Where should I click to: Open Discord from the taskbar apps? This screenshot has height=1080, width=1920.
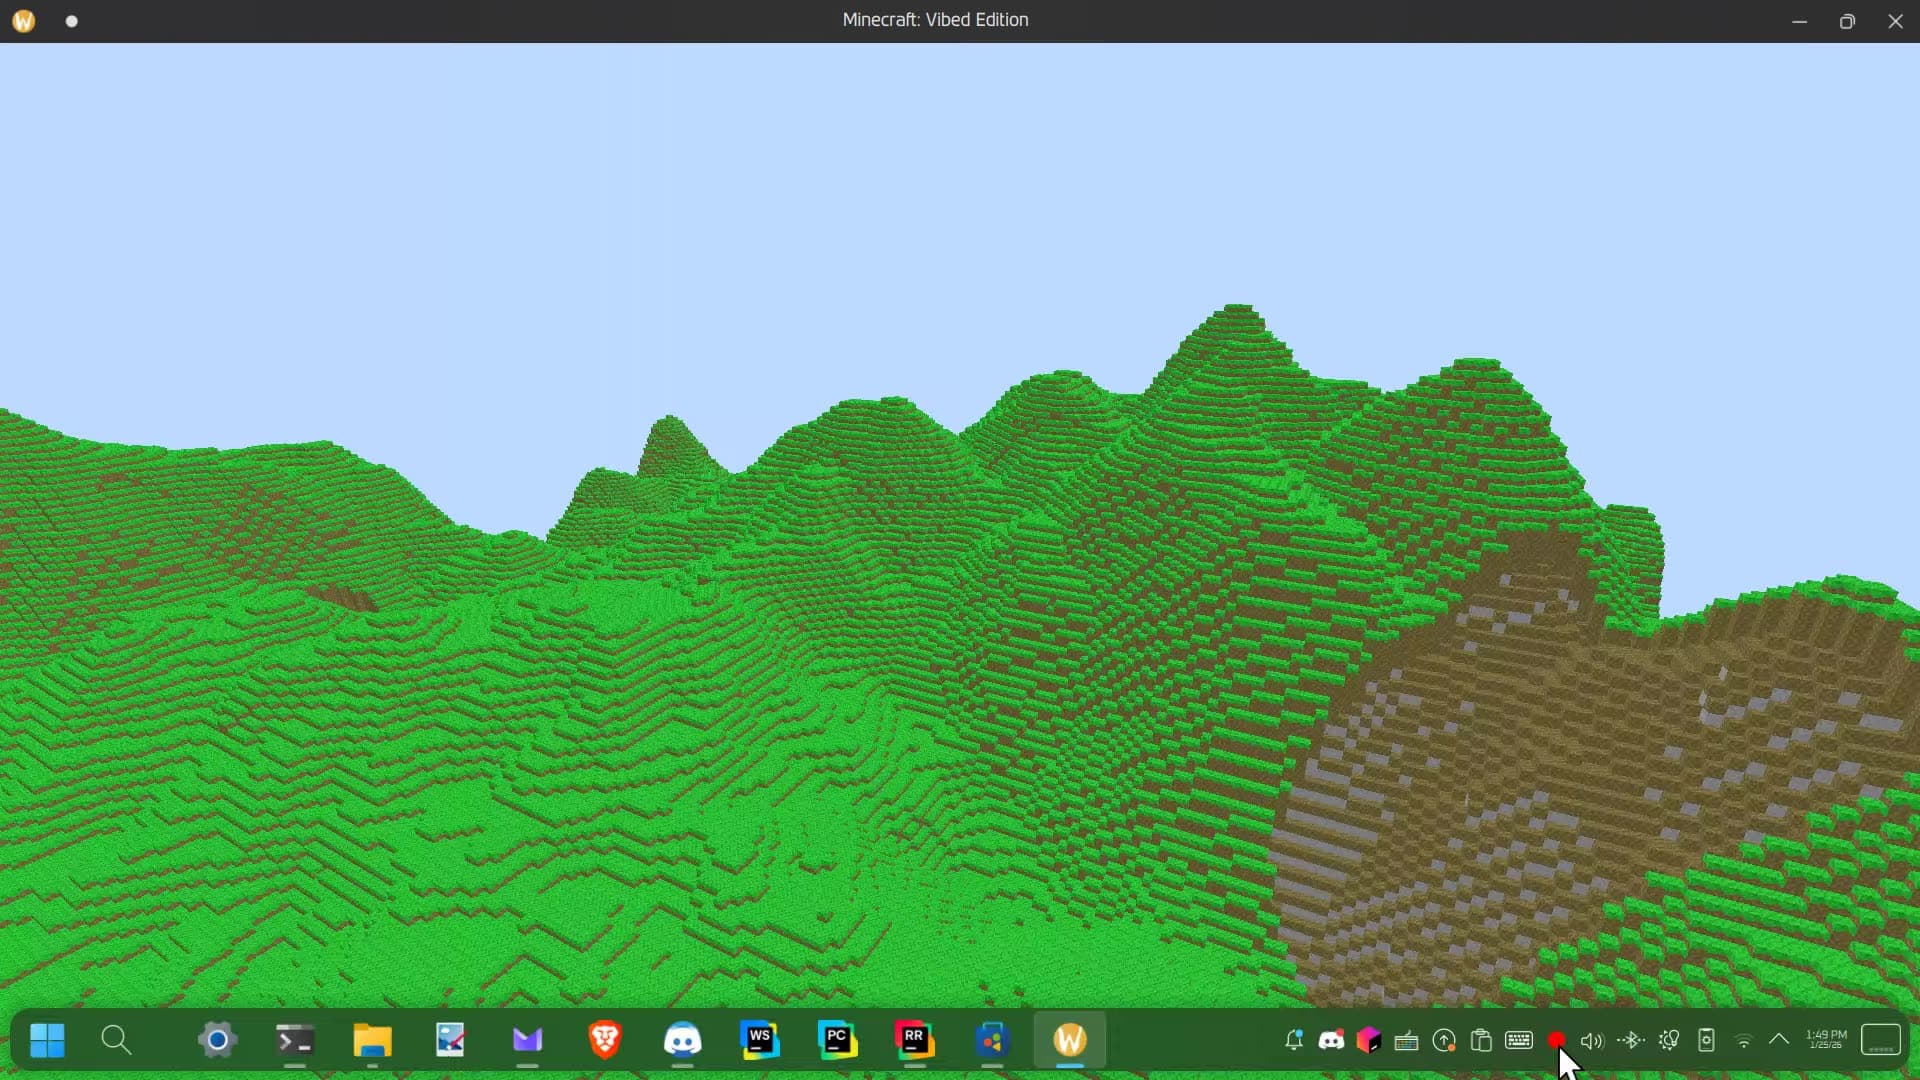[x=682, y=1040]
